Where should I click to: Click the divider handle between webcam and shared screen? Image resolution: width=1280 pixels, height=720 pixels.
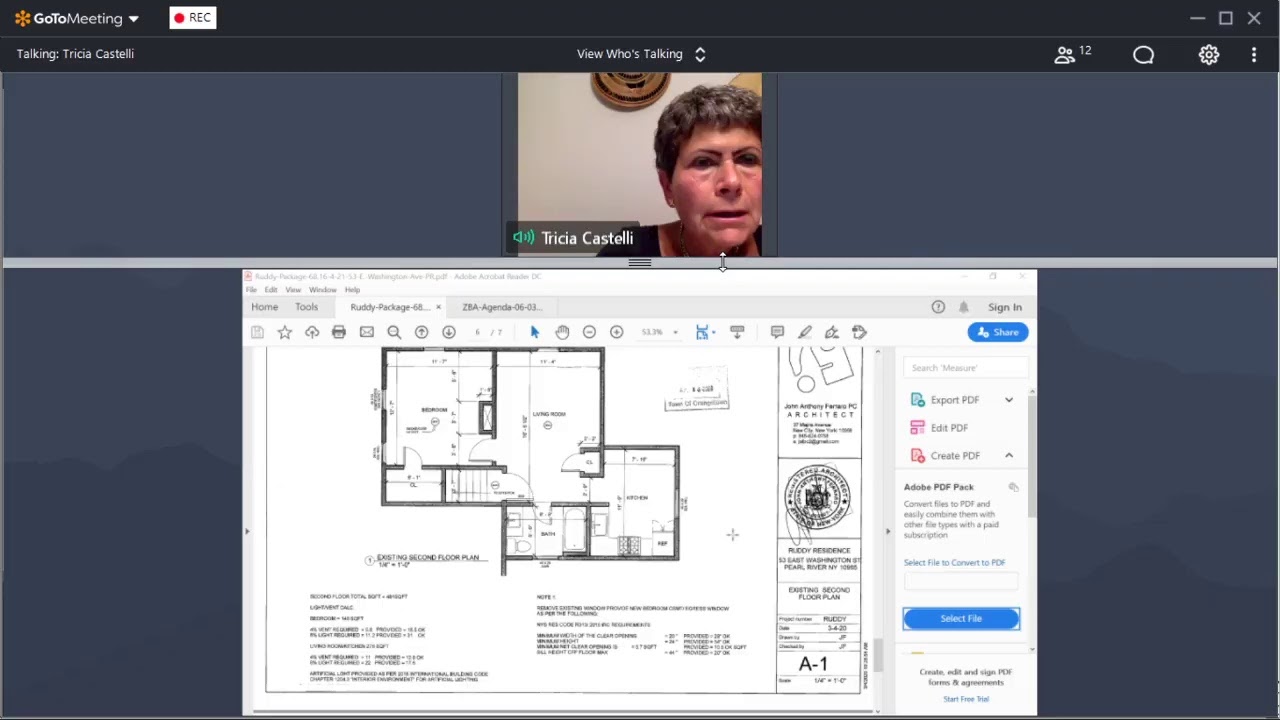point(640,263)
